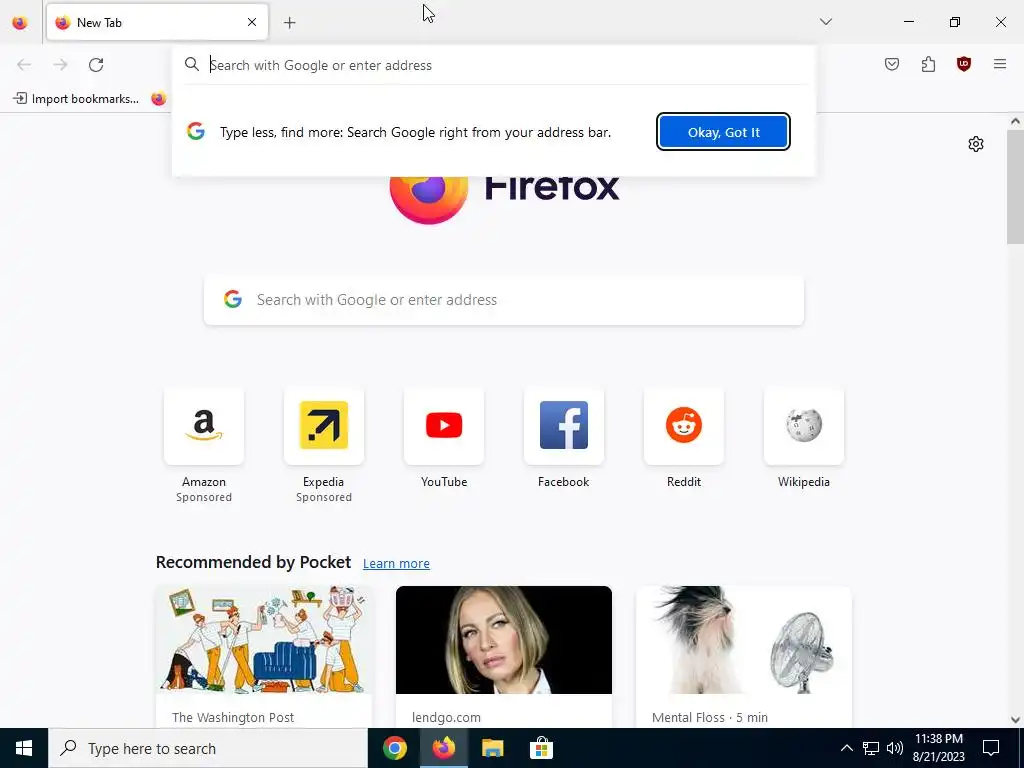The height and width of the screenshot is (768, 1024).
Task: Close the New Tab tab
Action: click(252, 22)
